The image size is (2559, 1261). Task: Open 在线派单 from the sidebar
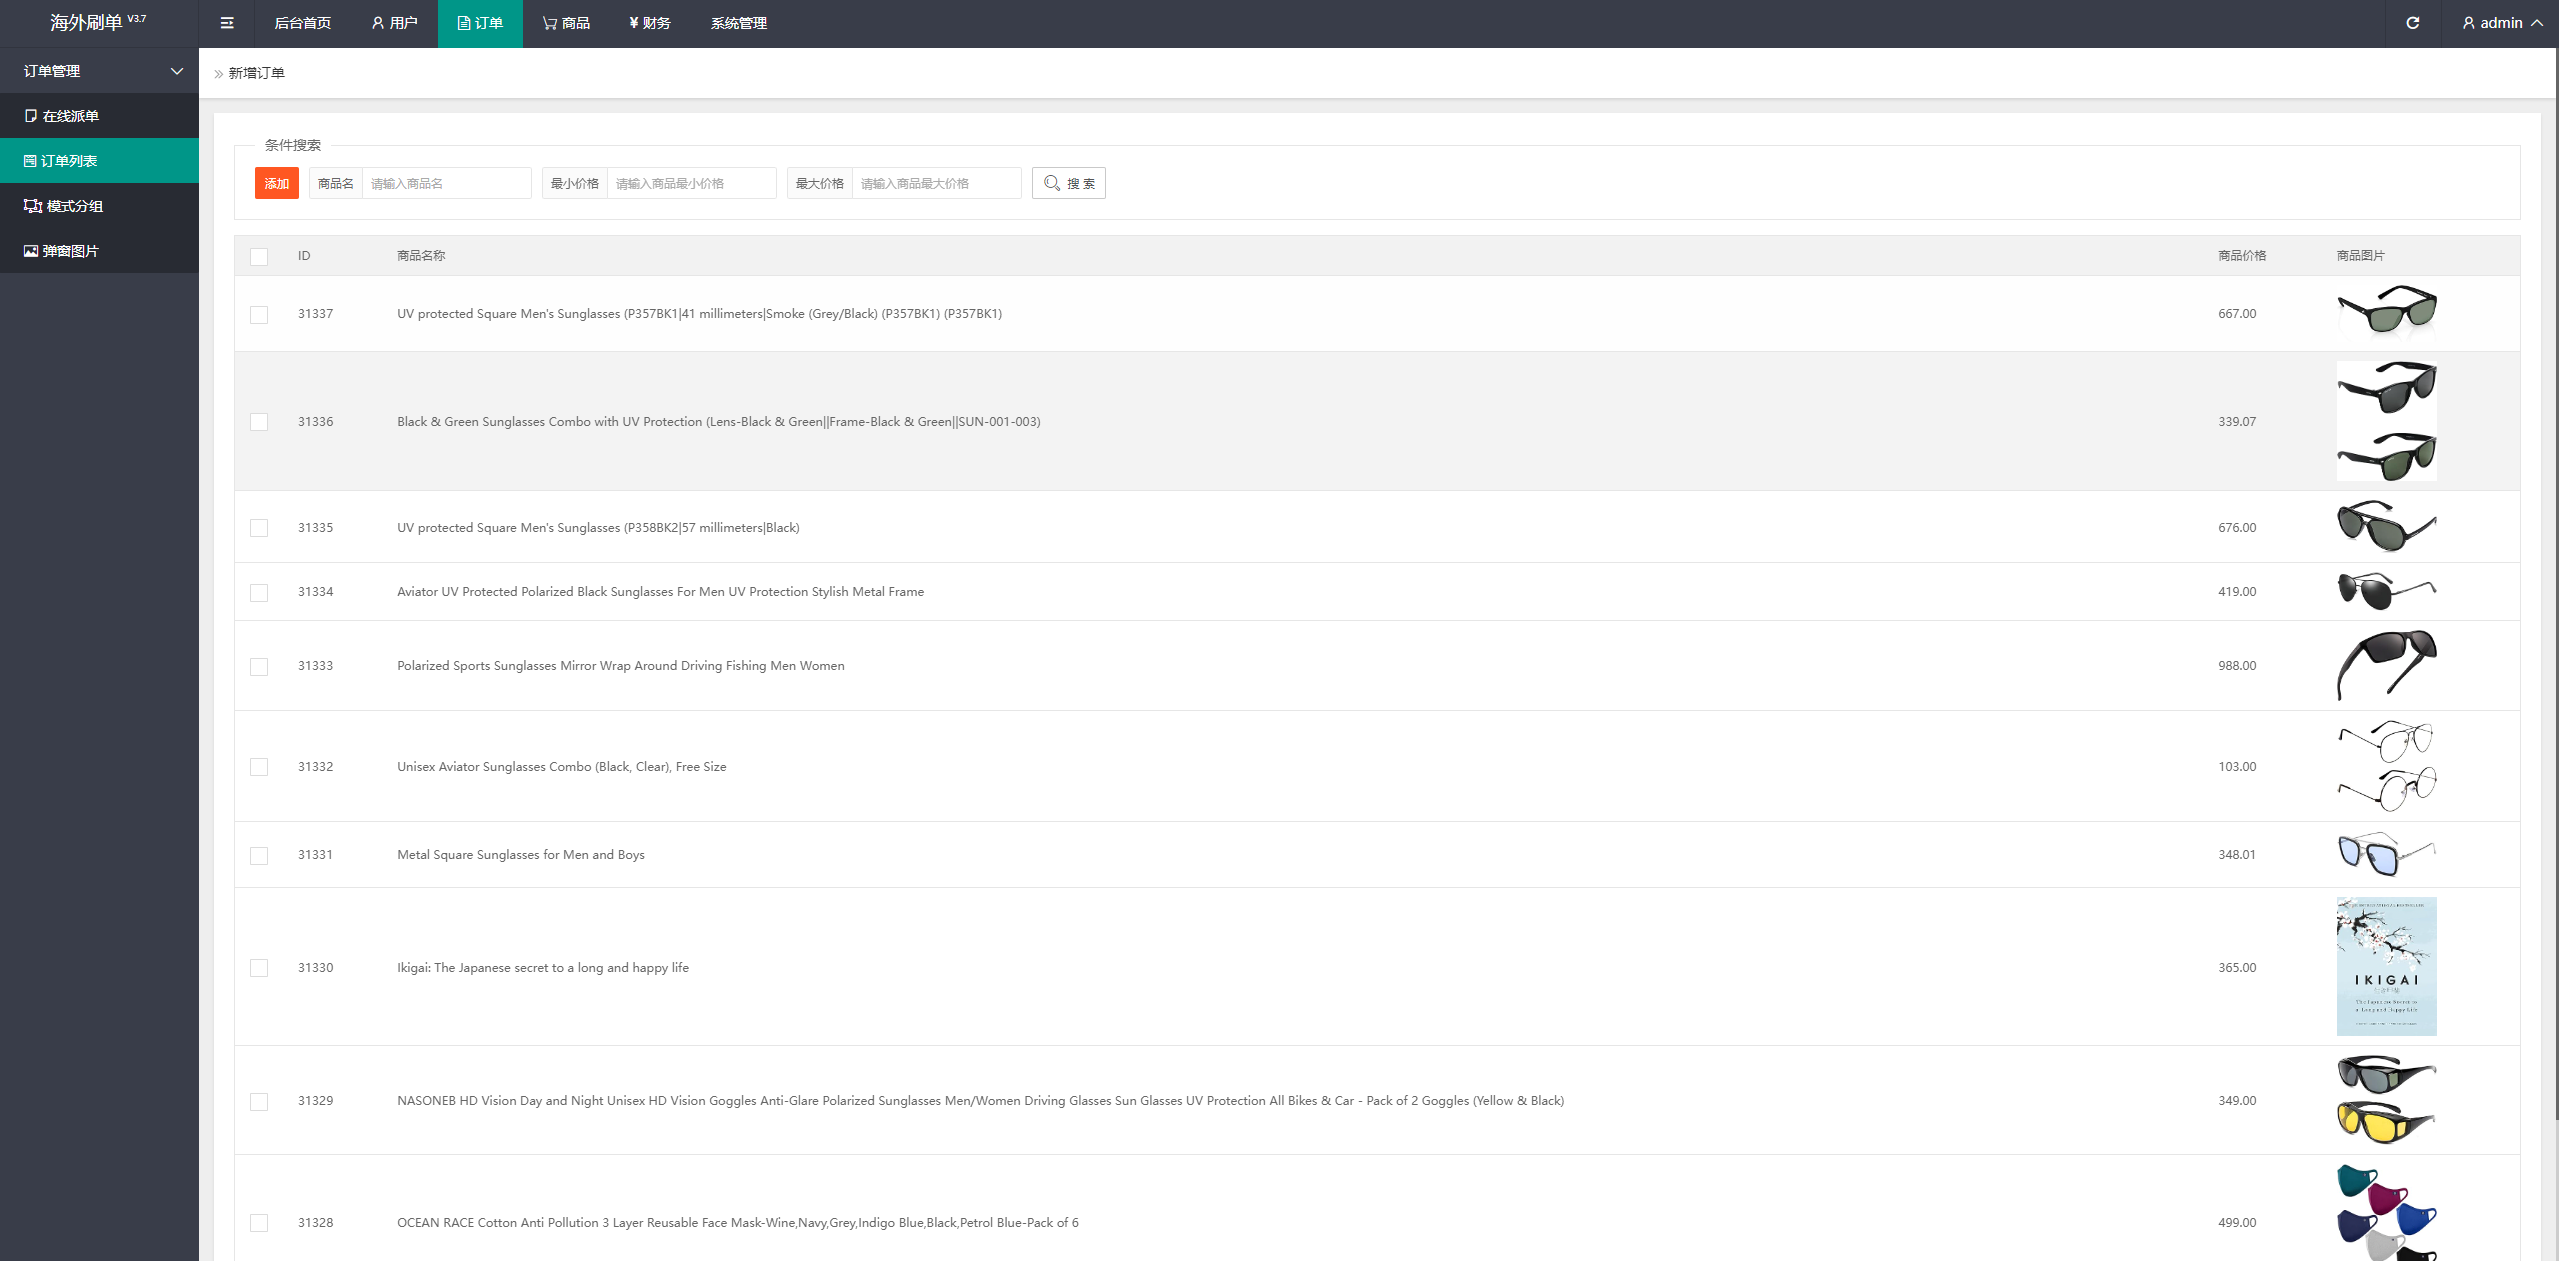click(x=70, y=116)
